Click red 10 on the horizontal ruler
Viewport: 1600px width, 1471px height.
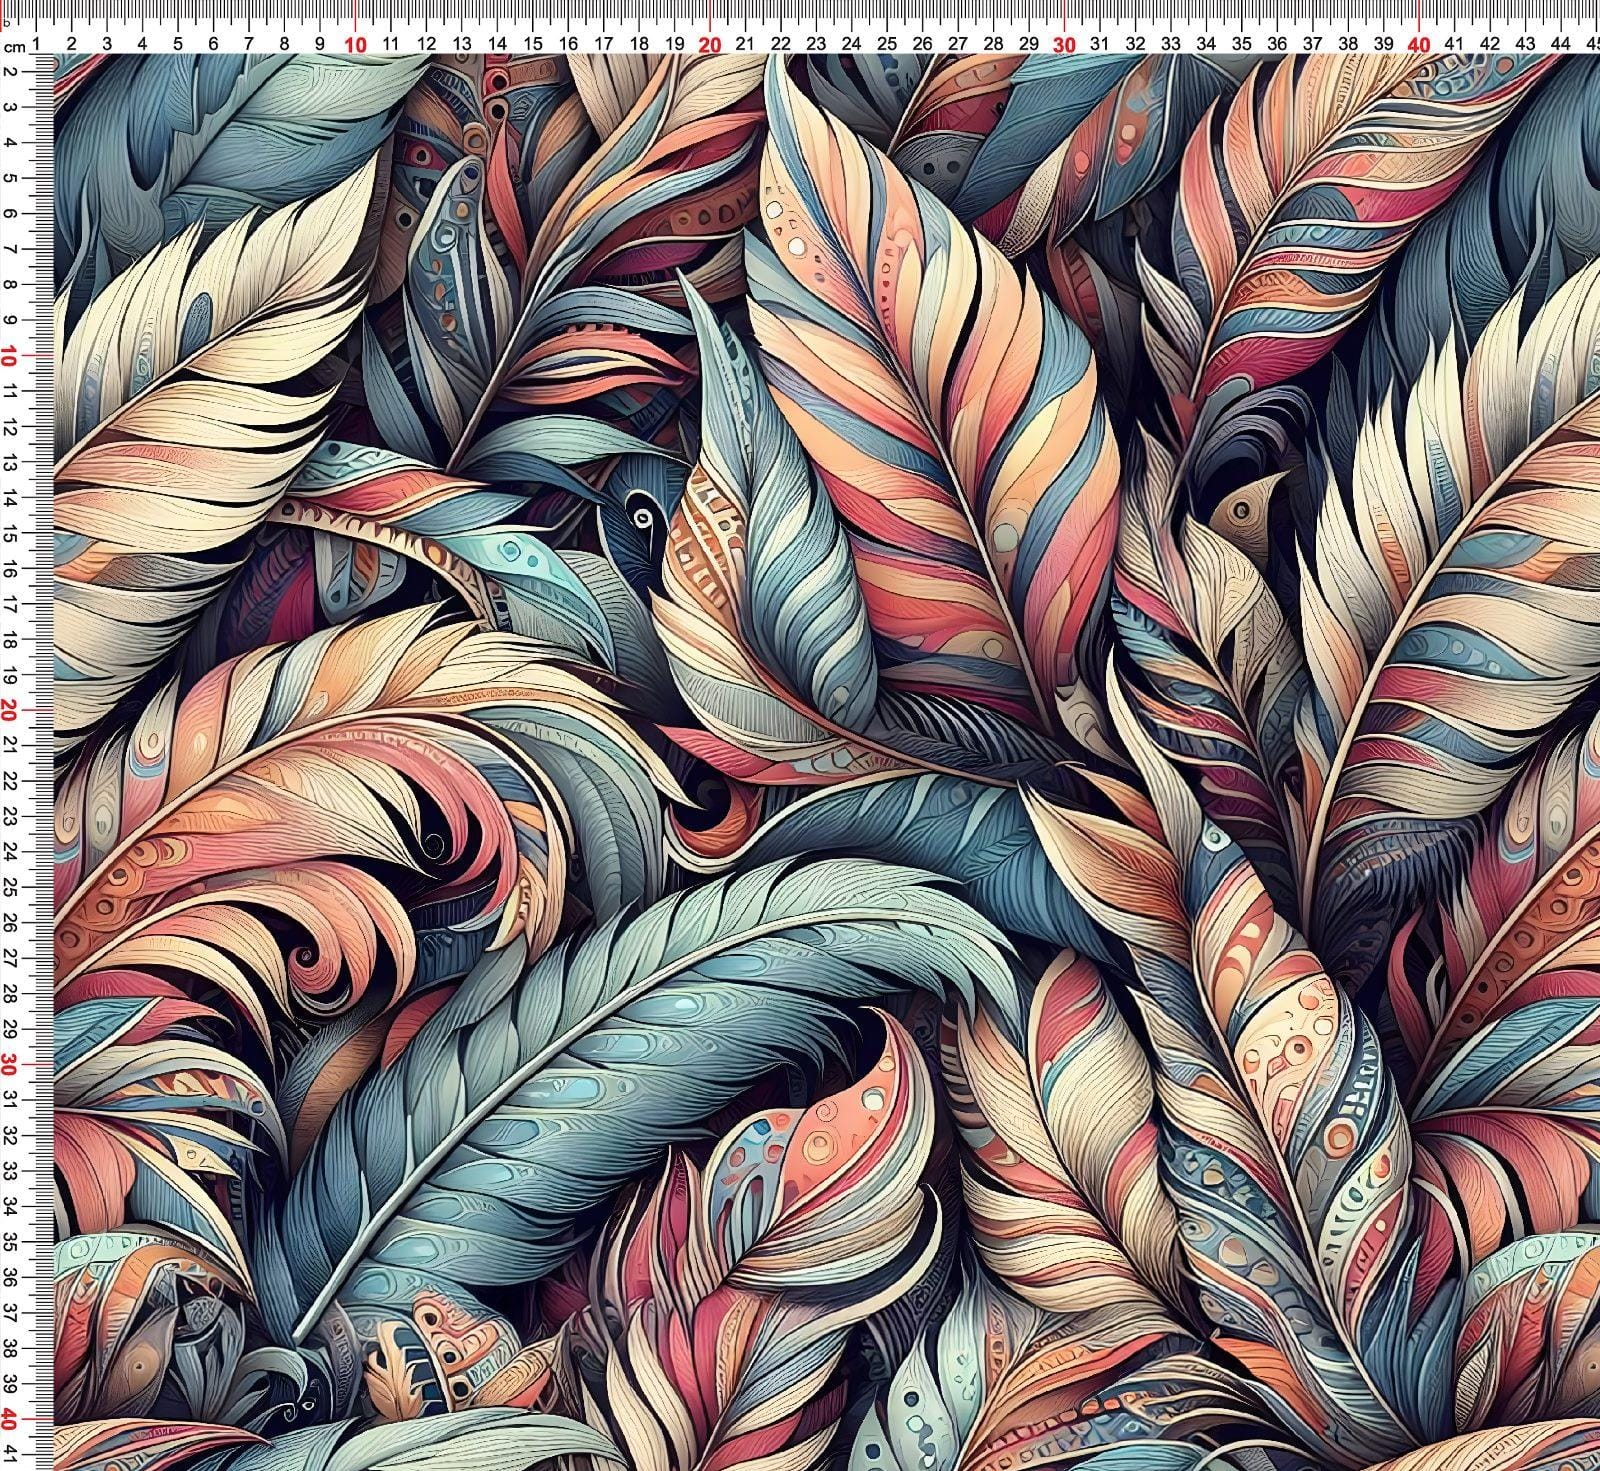(354, 44)
